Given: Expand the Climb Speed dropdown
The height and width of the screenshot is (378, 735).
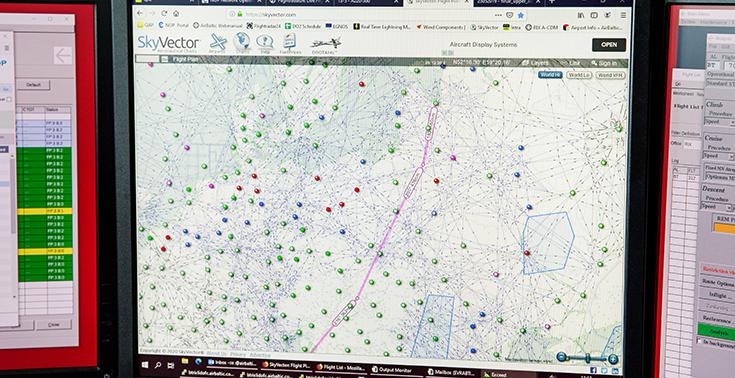Looking at the screenshot, I should pos(719,122).
